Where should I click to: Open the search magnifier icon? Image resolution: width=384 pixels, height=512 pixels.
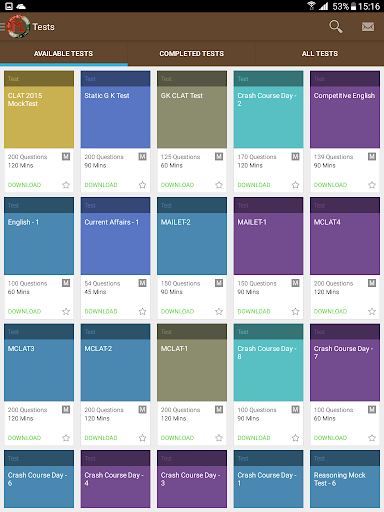point(336,27)
